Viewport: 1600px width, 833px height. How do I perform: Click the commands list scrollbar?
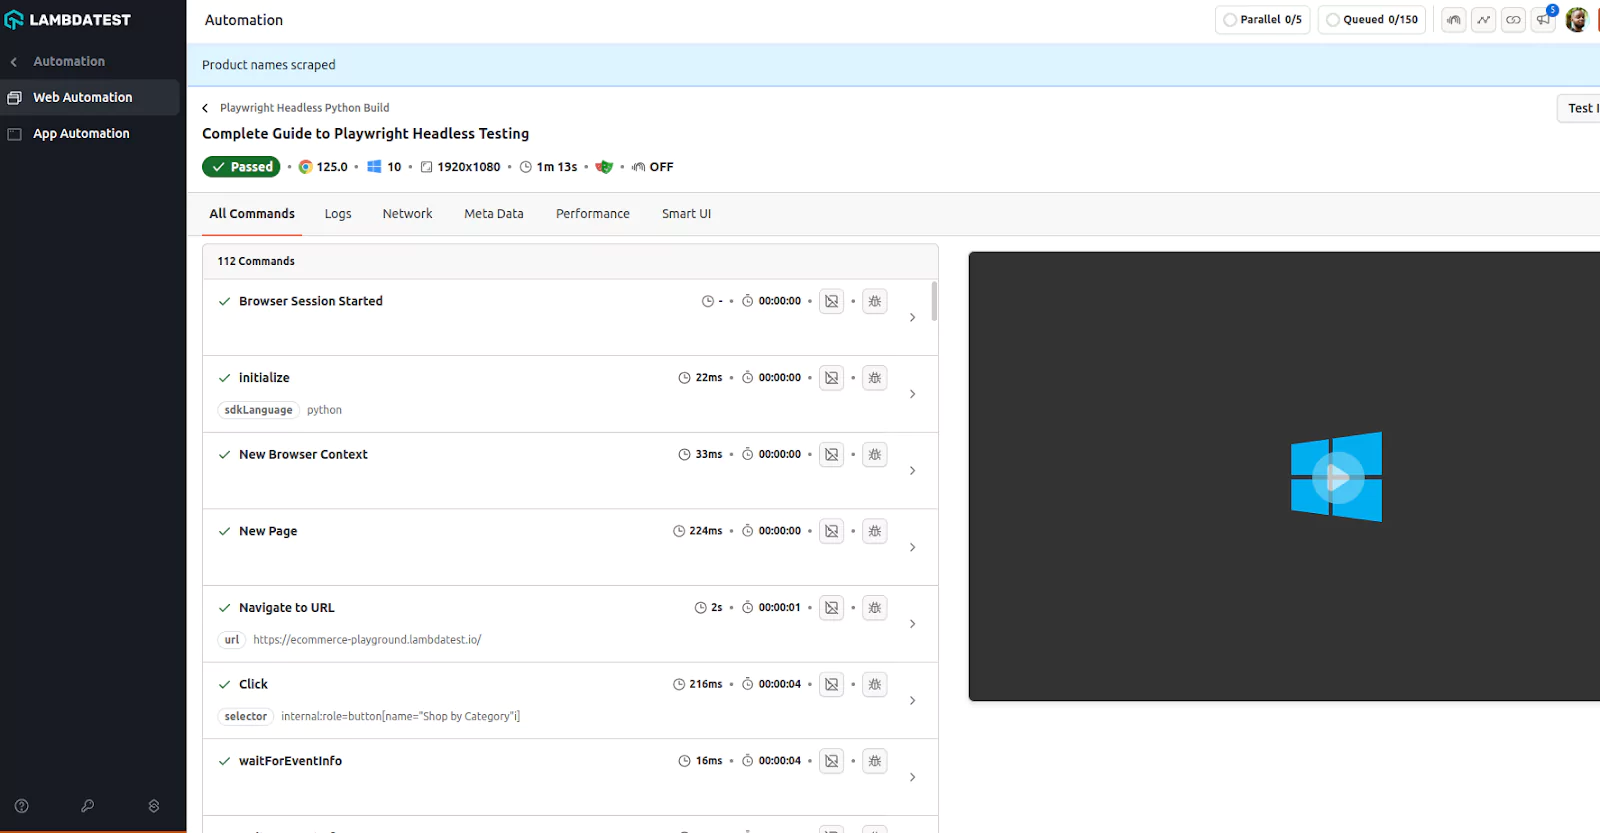click(x=935, y=301)
